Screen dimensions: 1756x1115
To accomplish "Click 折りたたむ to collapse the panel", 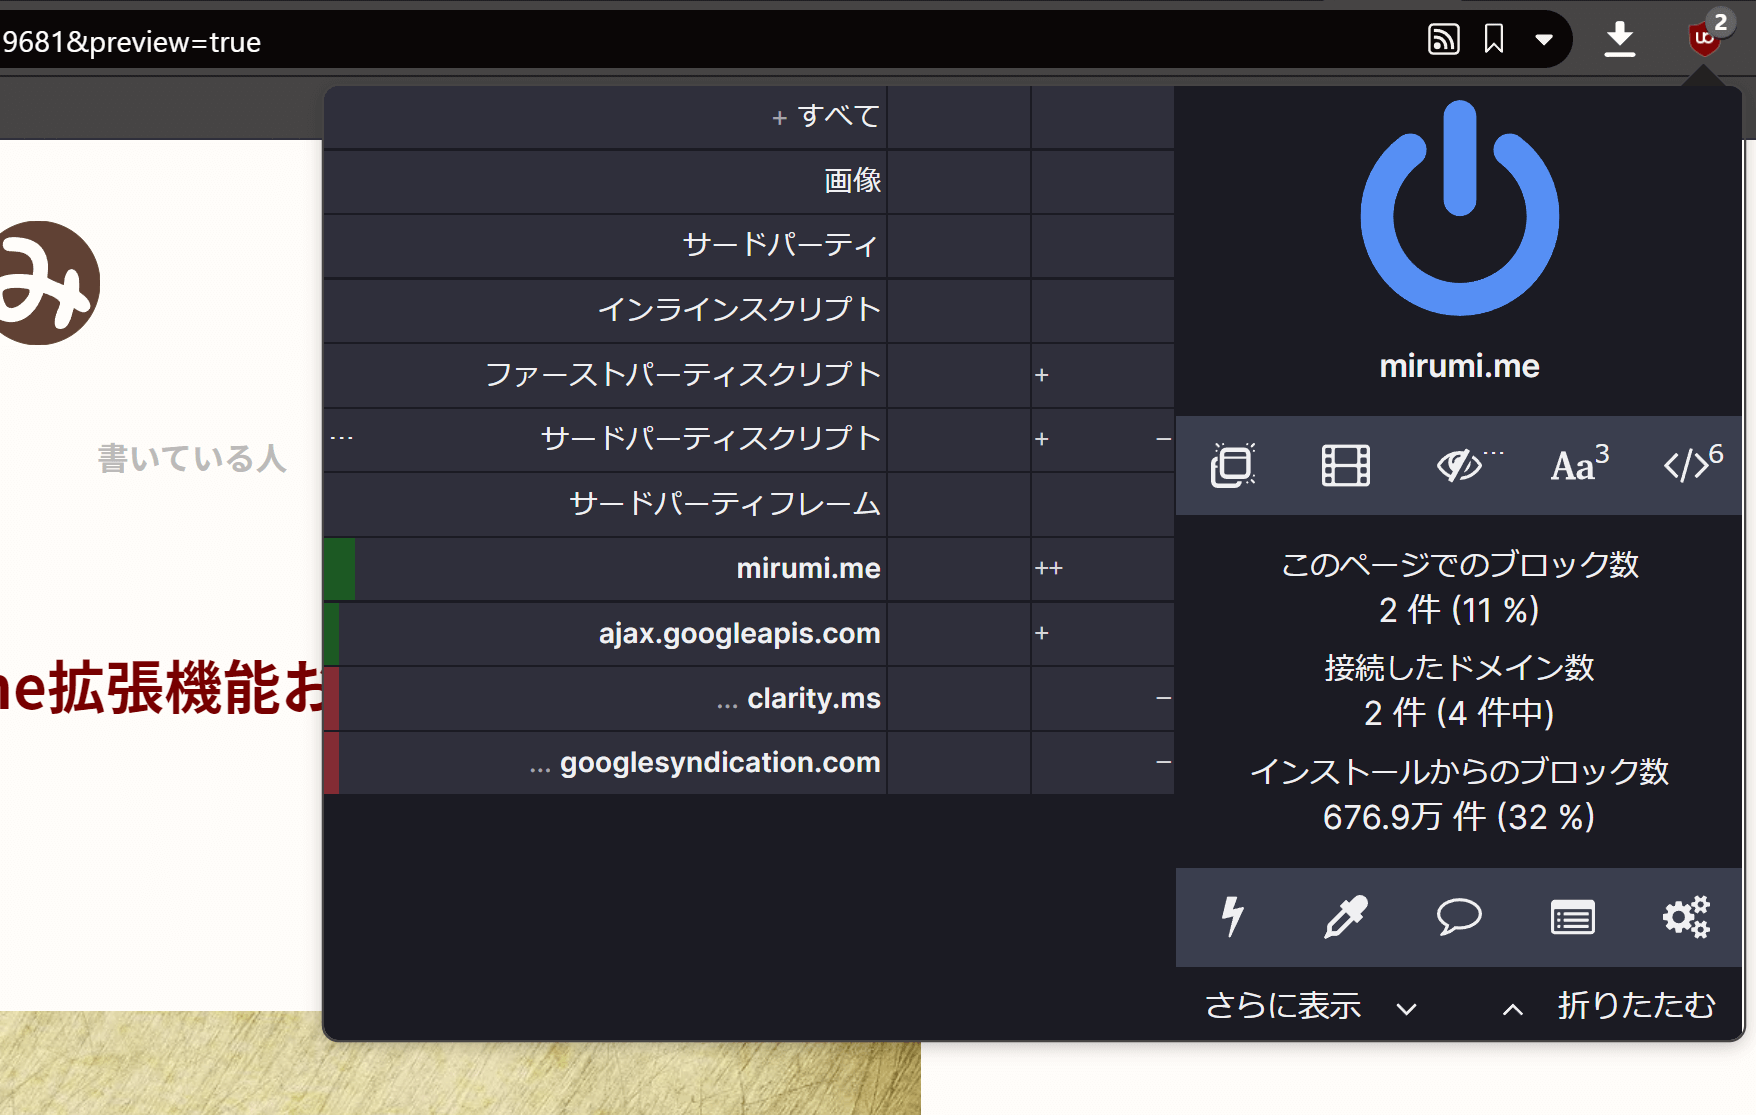I will [1637, 1005].
